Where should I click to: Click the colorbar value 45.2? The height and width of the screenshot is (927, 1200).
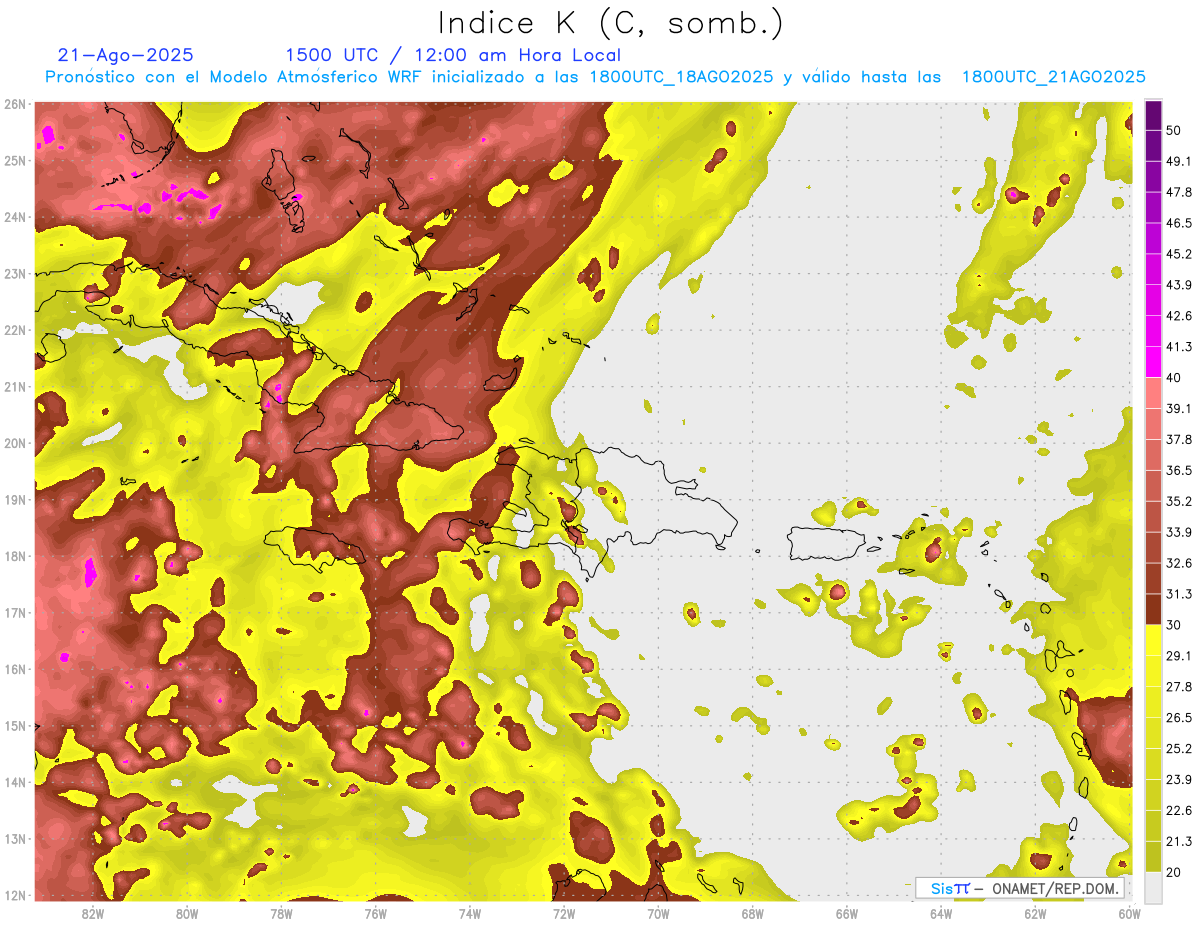(x=1179, y=254)
